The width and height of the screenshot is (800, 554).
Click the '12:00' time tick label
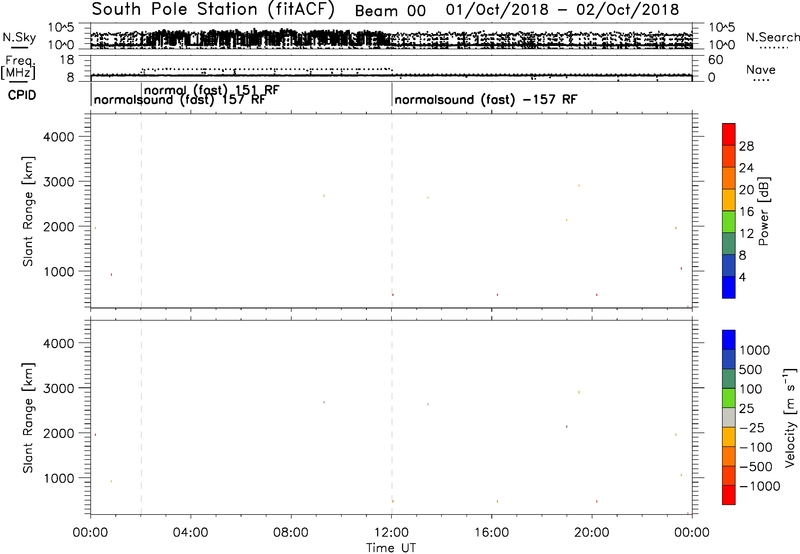click(x=391, y=533)
